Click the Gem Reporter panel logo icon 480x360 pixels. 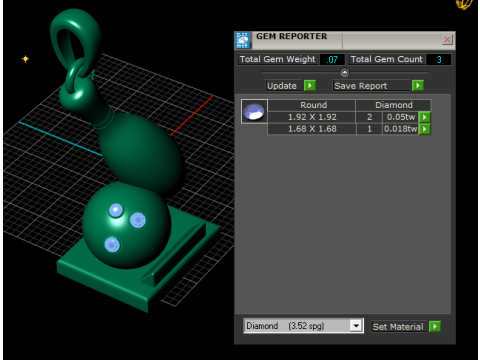click(x=243, y=40)
